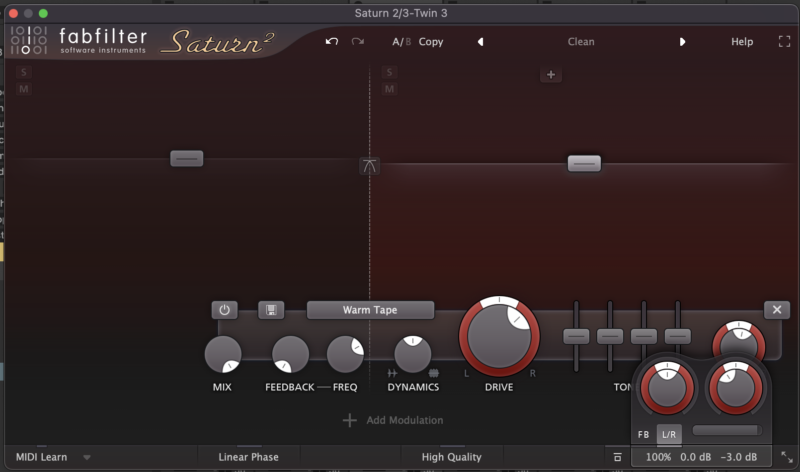Image resolution: width=800 pixels, height=472 pixels.
Task: Close the window with the red button
Action: [14, 13]
